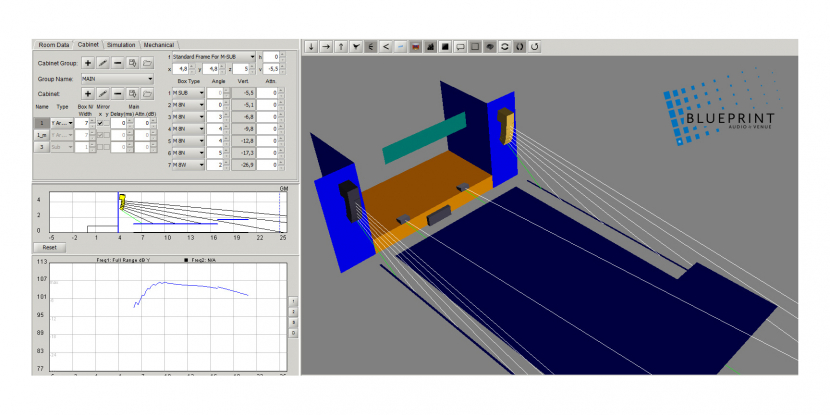Image resolution: width=830 pixels, height=415 pixels.
Task: Click the single-arrow reset rotation icon
Action: point(535,47)
